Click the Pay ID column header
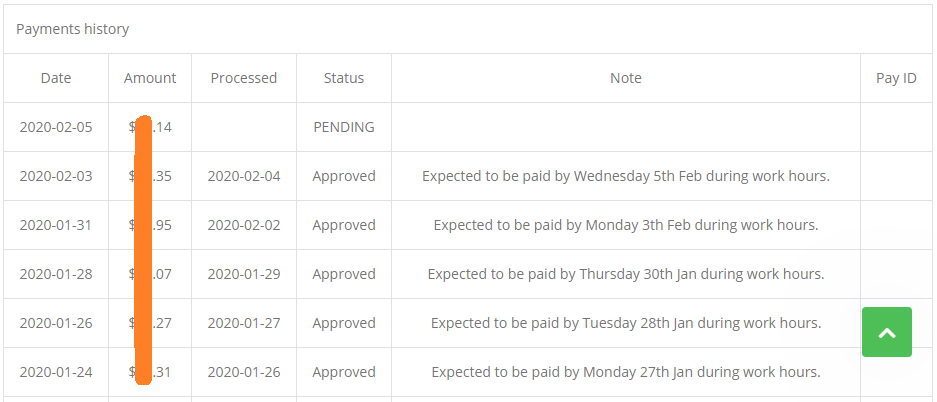The height and width of the screenshot is (402, 937). 896,78
